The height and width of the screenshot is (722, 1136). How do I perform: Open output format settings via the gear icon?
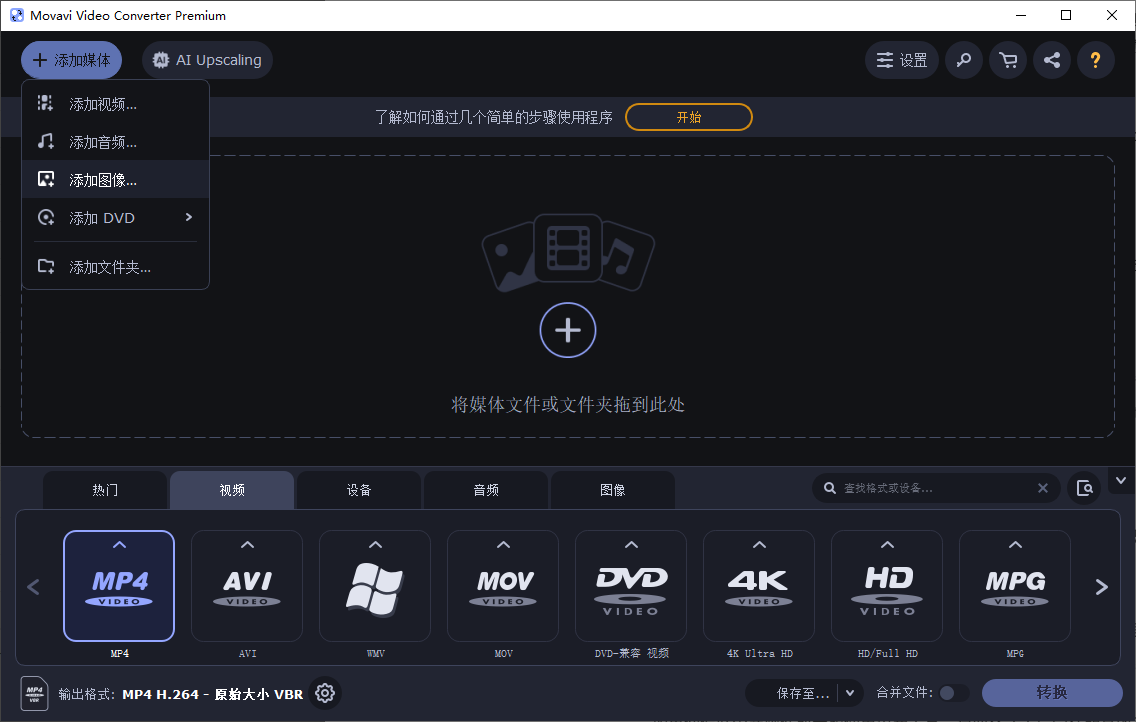point(324,692)
